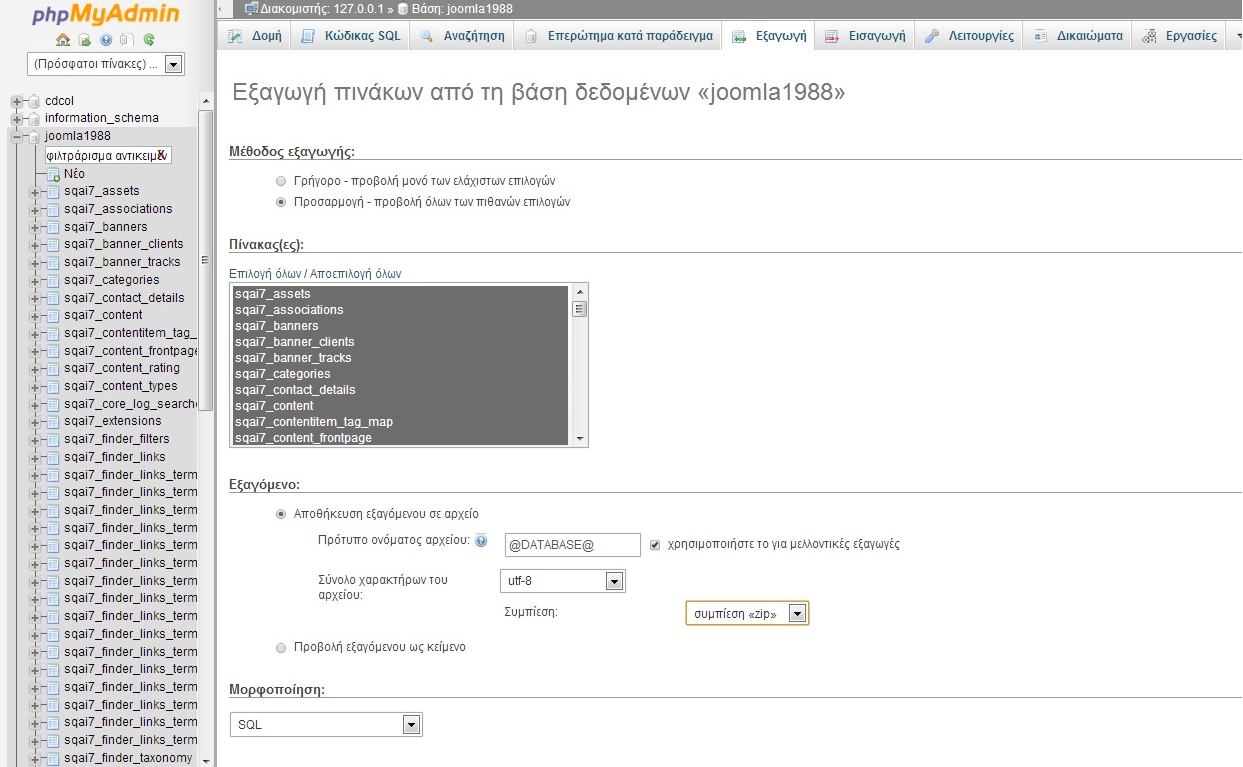Click the navigation tree vertical scrollbar

point(207,430)
